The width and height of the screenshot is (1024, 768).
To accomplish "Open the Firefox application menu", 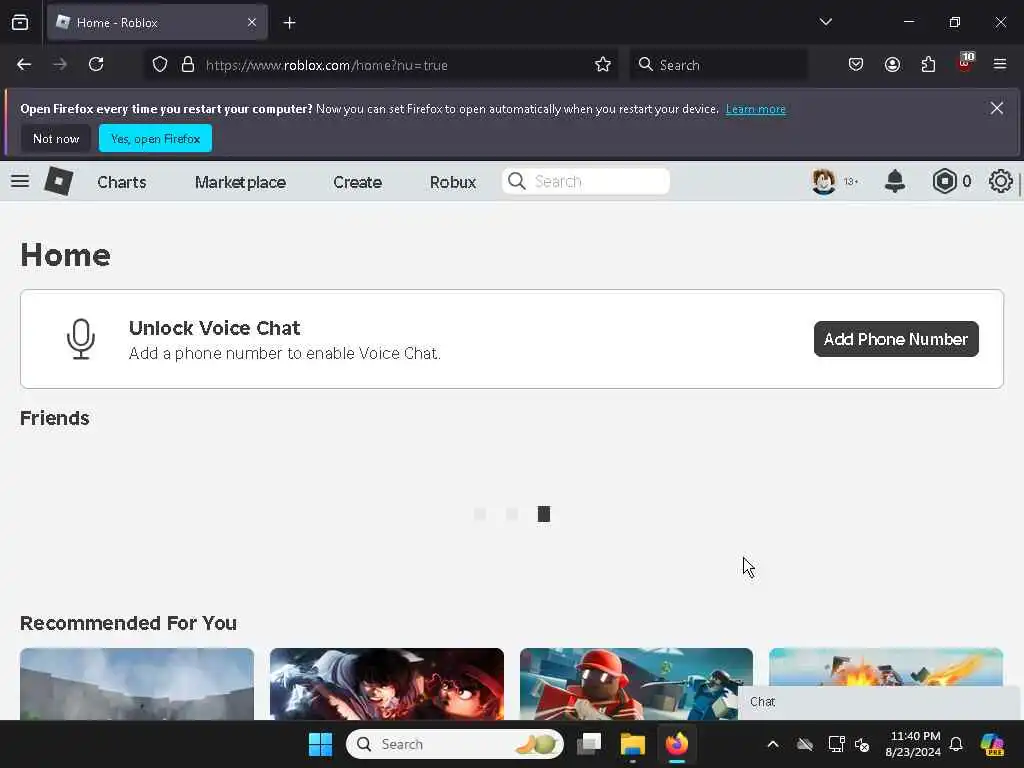I will click(1000, 64).
